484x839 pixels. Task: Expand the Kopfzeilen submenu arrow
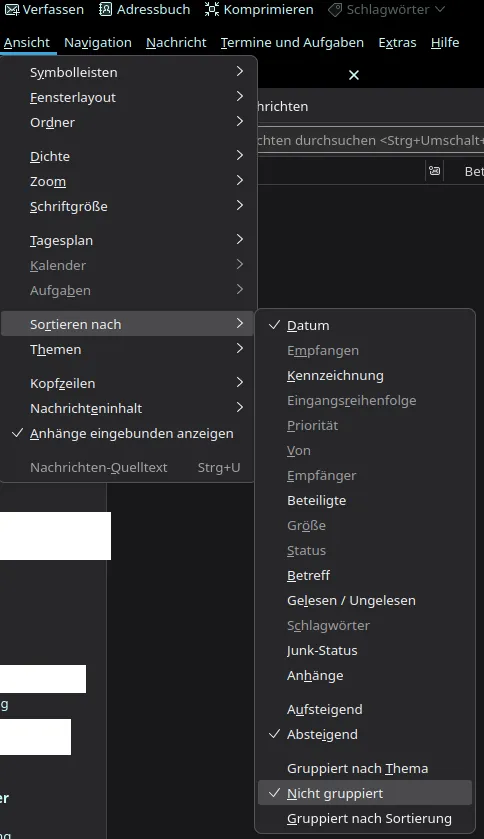(240, 383)
